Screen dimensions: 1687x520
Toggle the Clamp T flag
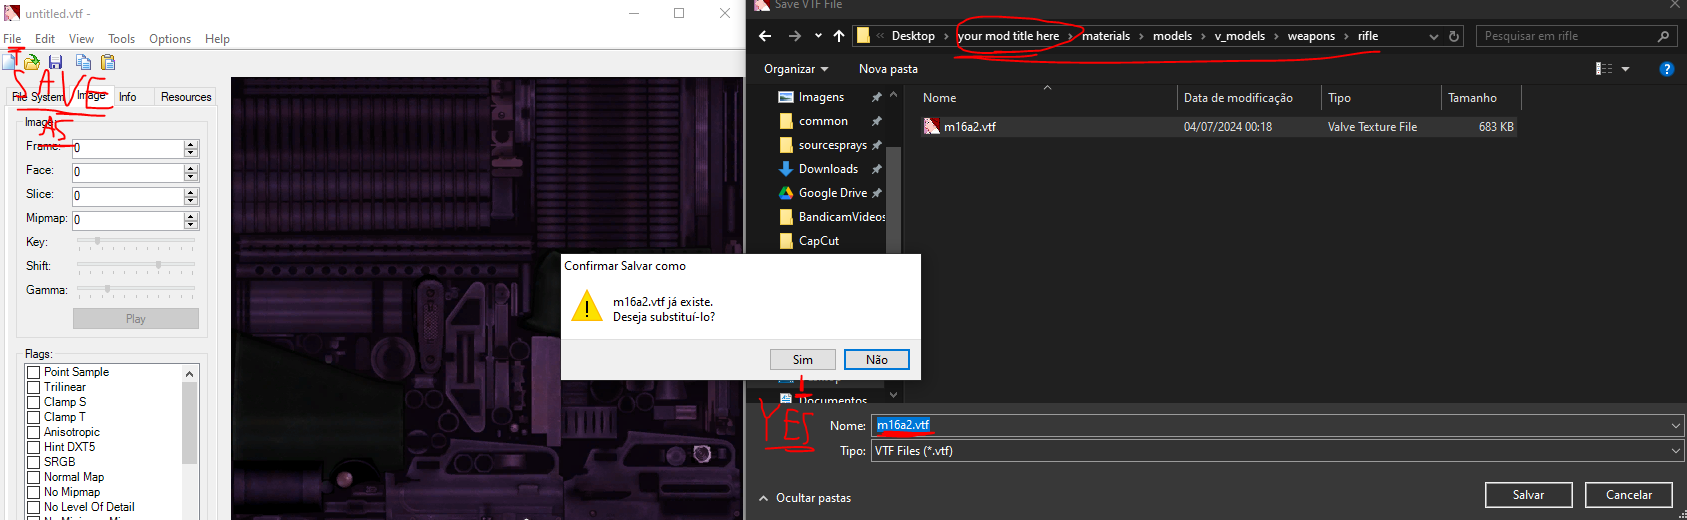point(33,417)
